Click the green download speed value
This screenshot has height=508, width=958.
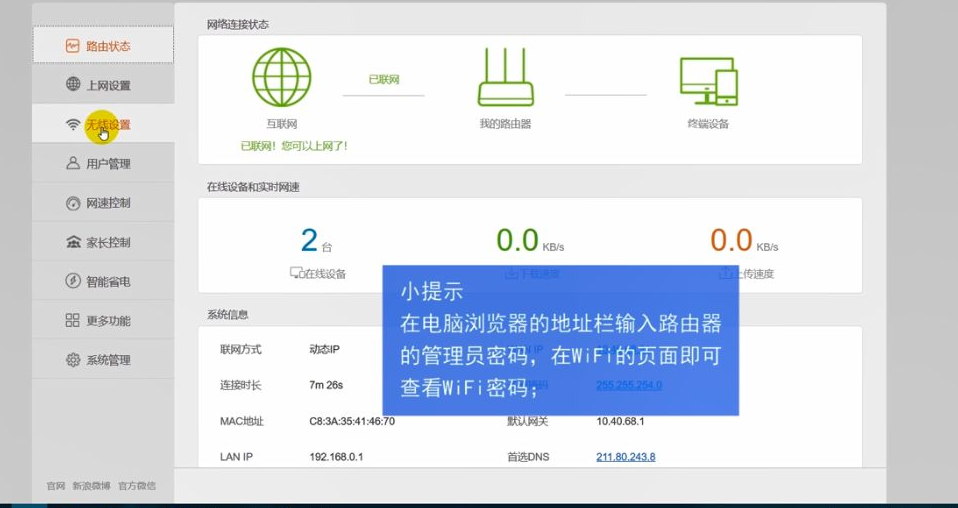[518, 240]
